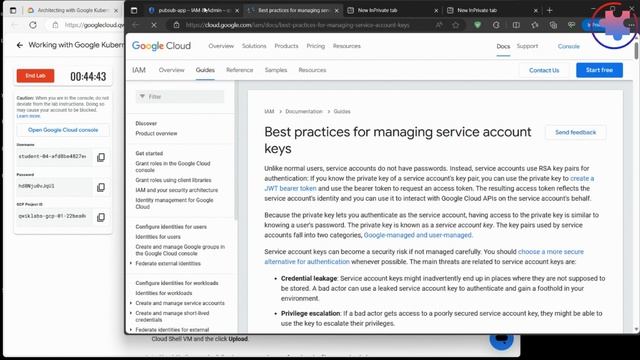Open Overview in Google Cloud top nav
Screen dimensions: 640x360
tap(221, 46)
